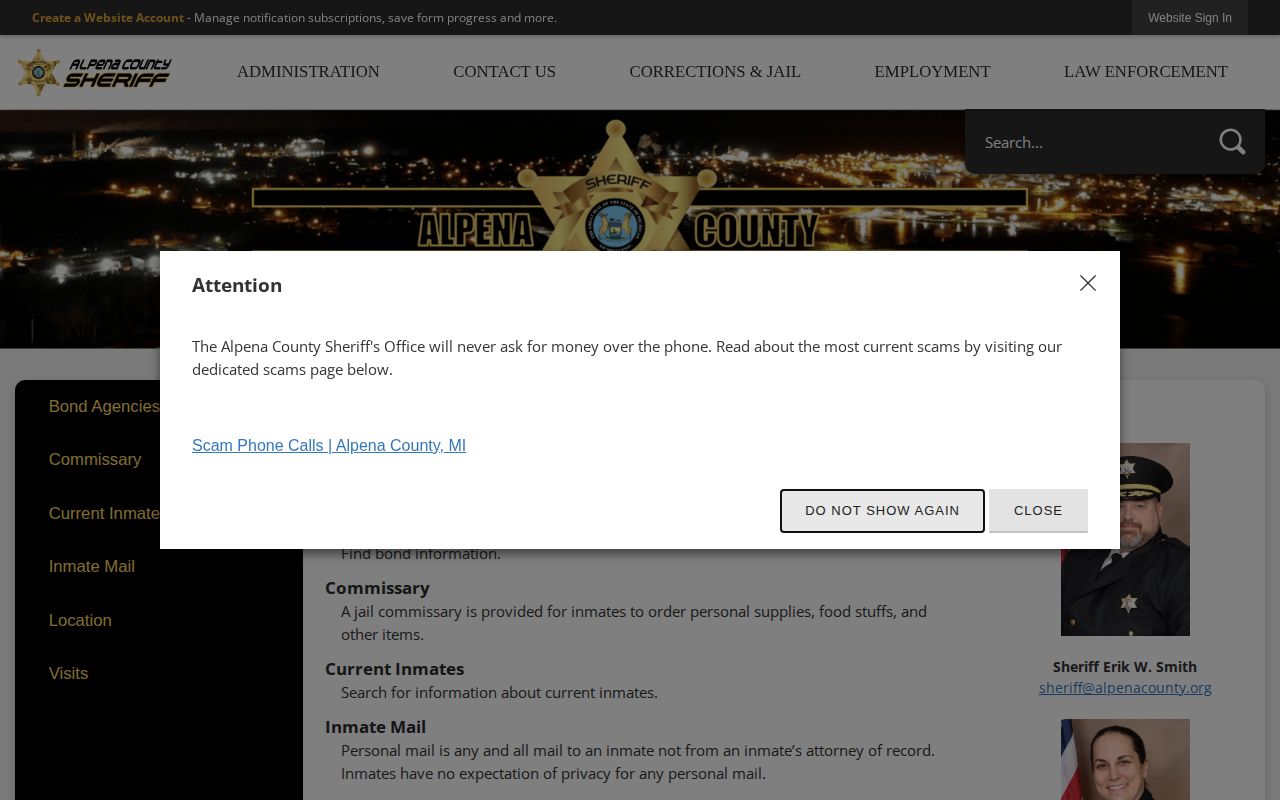Open the Contact Us menu
This screenshot has height=800, width=1280.
click(504, 72)
